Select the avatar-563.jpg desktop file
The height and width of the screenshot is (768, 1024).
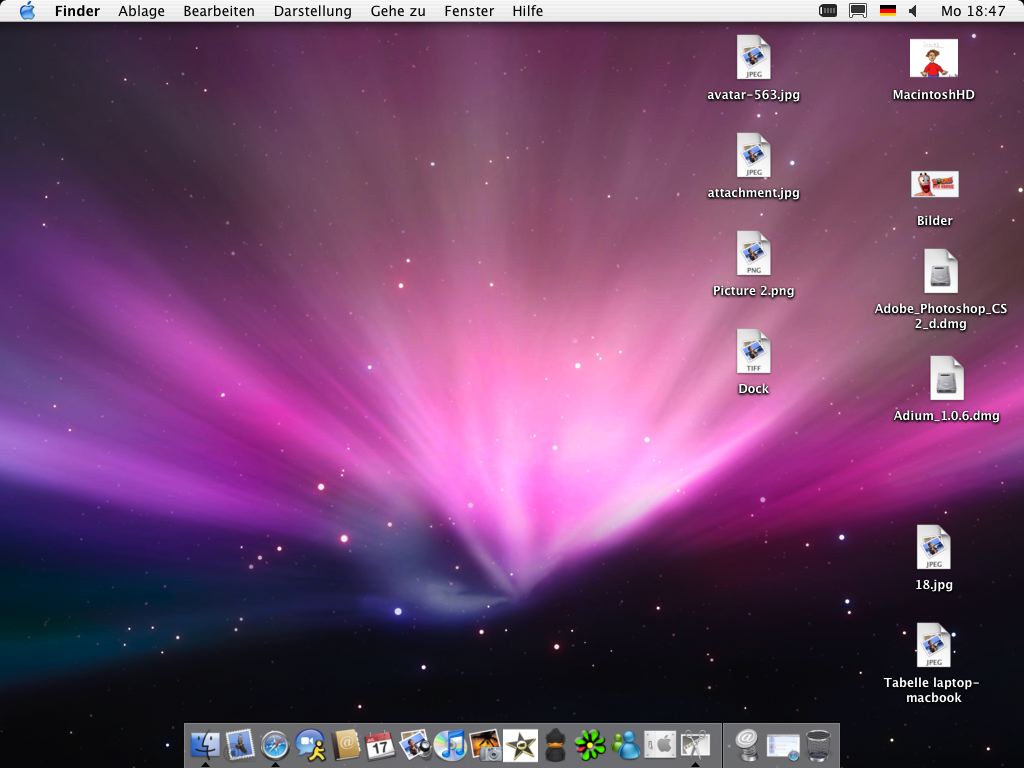[x=753, y=58]
